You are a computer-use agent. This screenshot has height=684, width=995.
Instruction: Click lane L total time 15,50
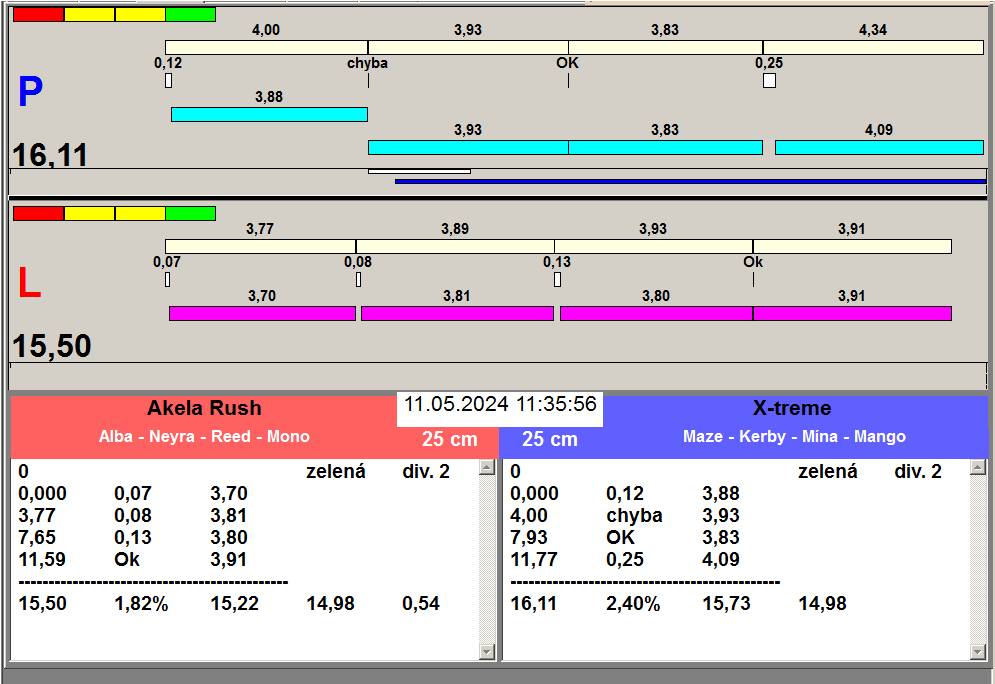52,346
